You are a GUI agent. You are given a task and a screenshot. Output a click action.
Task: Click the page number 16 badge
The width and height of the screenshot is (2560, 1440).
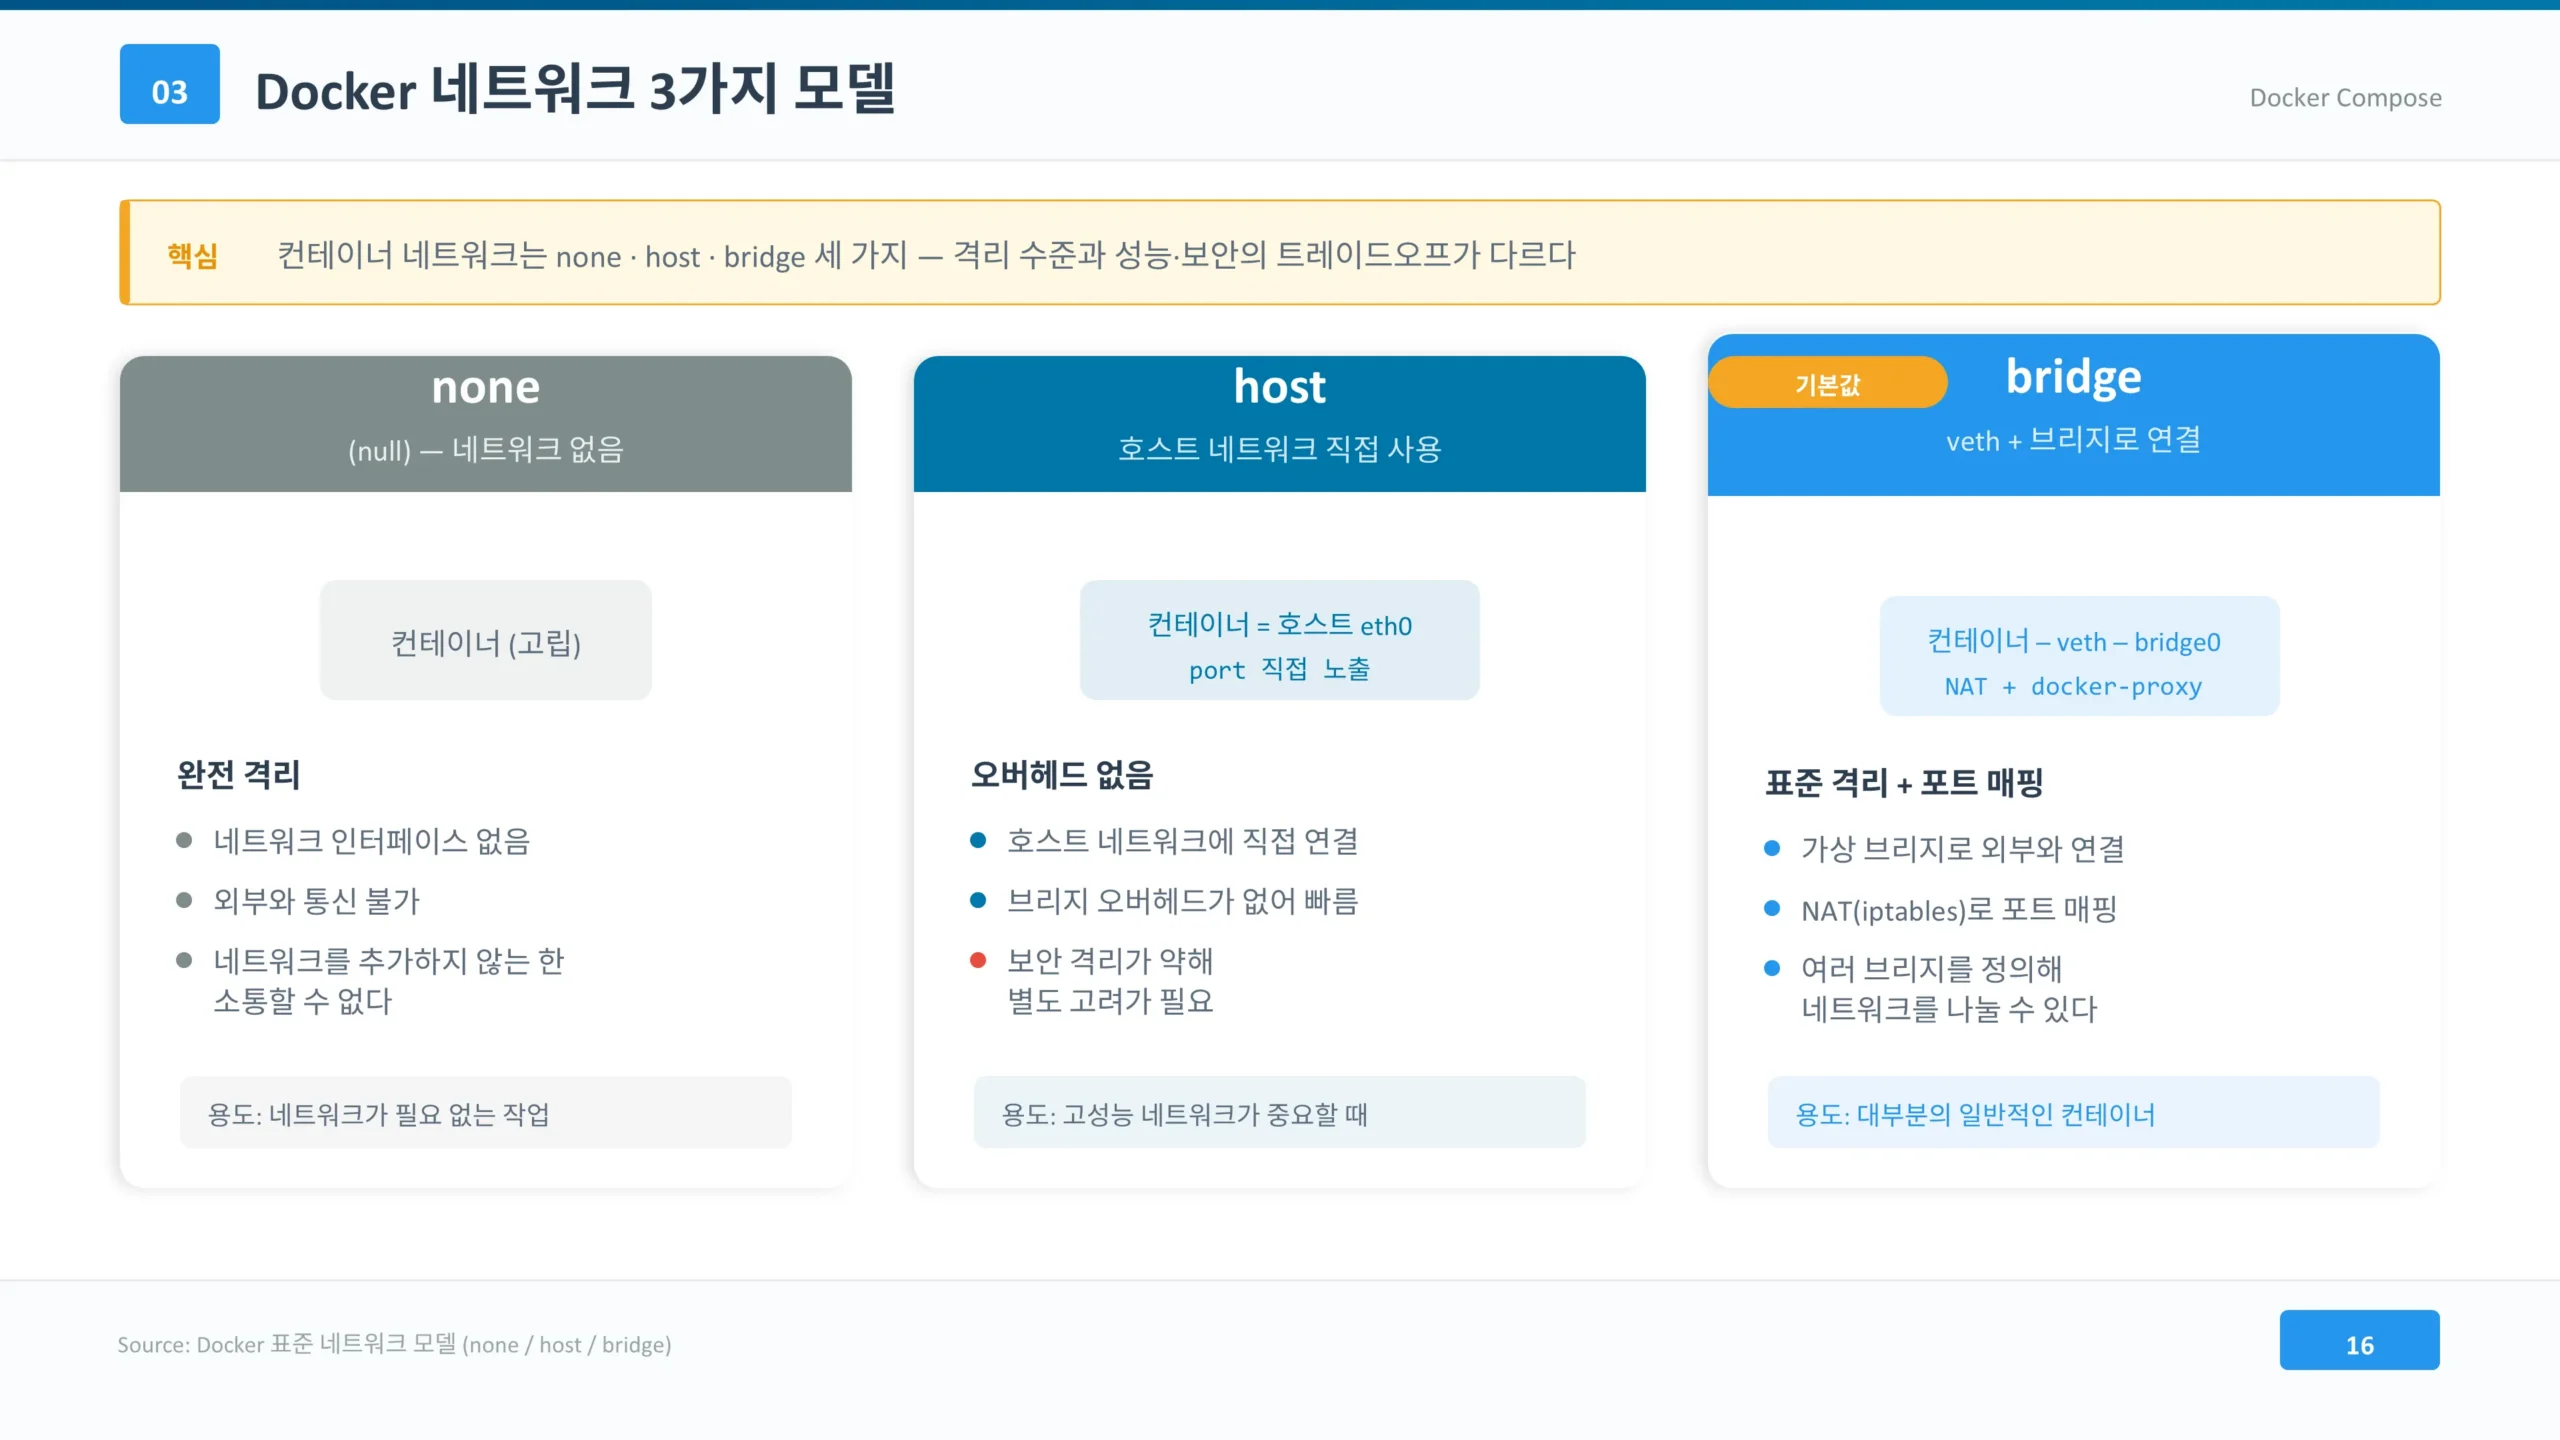click(x=2360, y=1340)
